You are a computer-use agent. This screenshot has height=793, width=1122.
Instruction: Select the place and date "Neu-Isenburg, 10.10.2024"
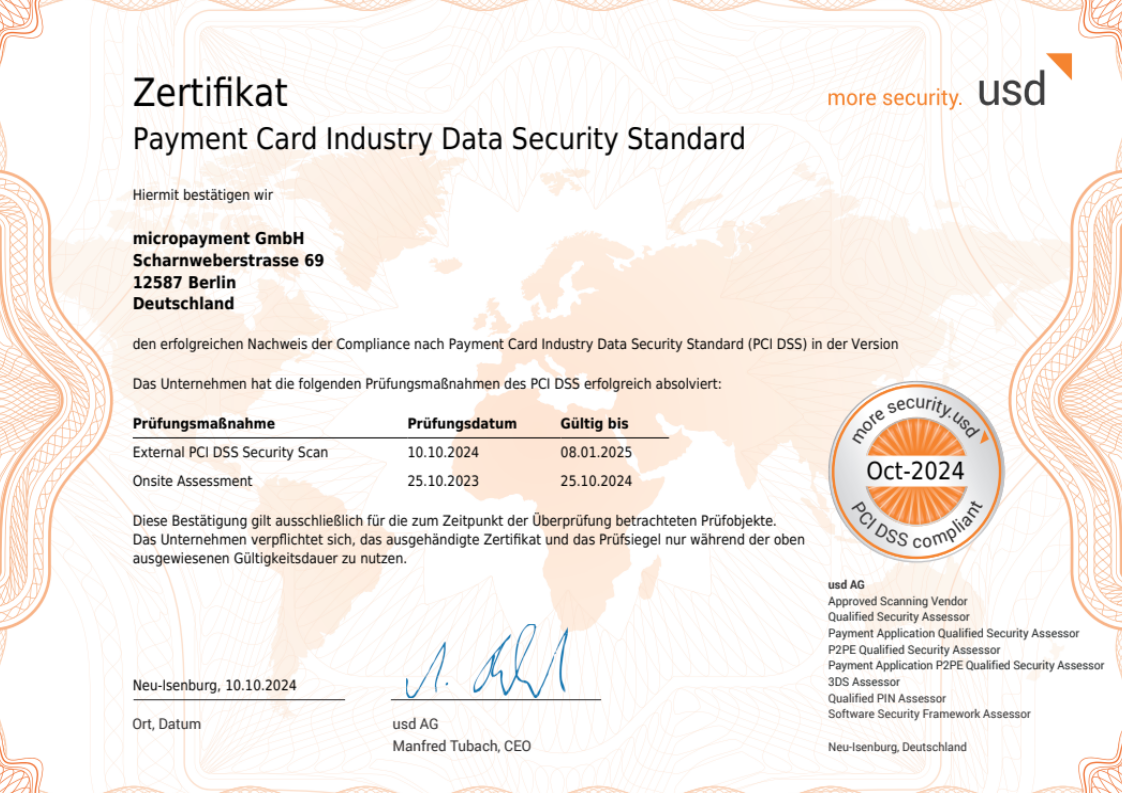(215, 686)
